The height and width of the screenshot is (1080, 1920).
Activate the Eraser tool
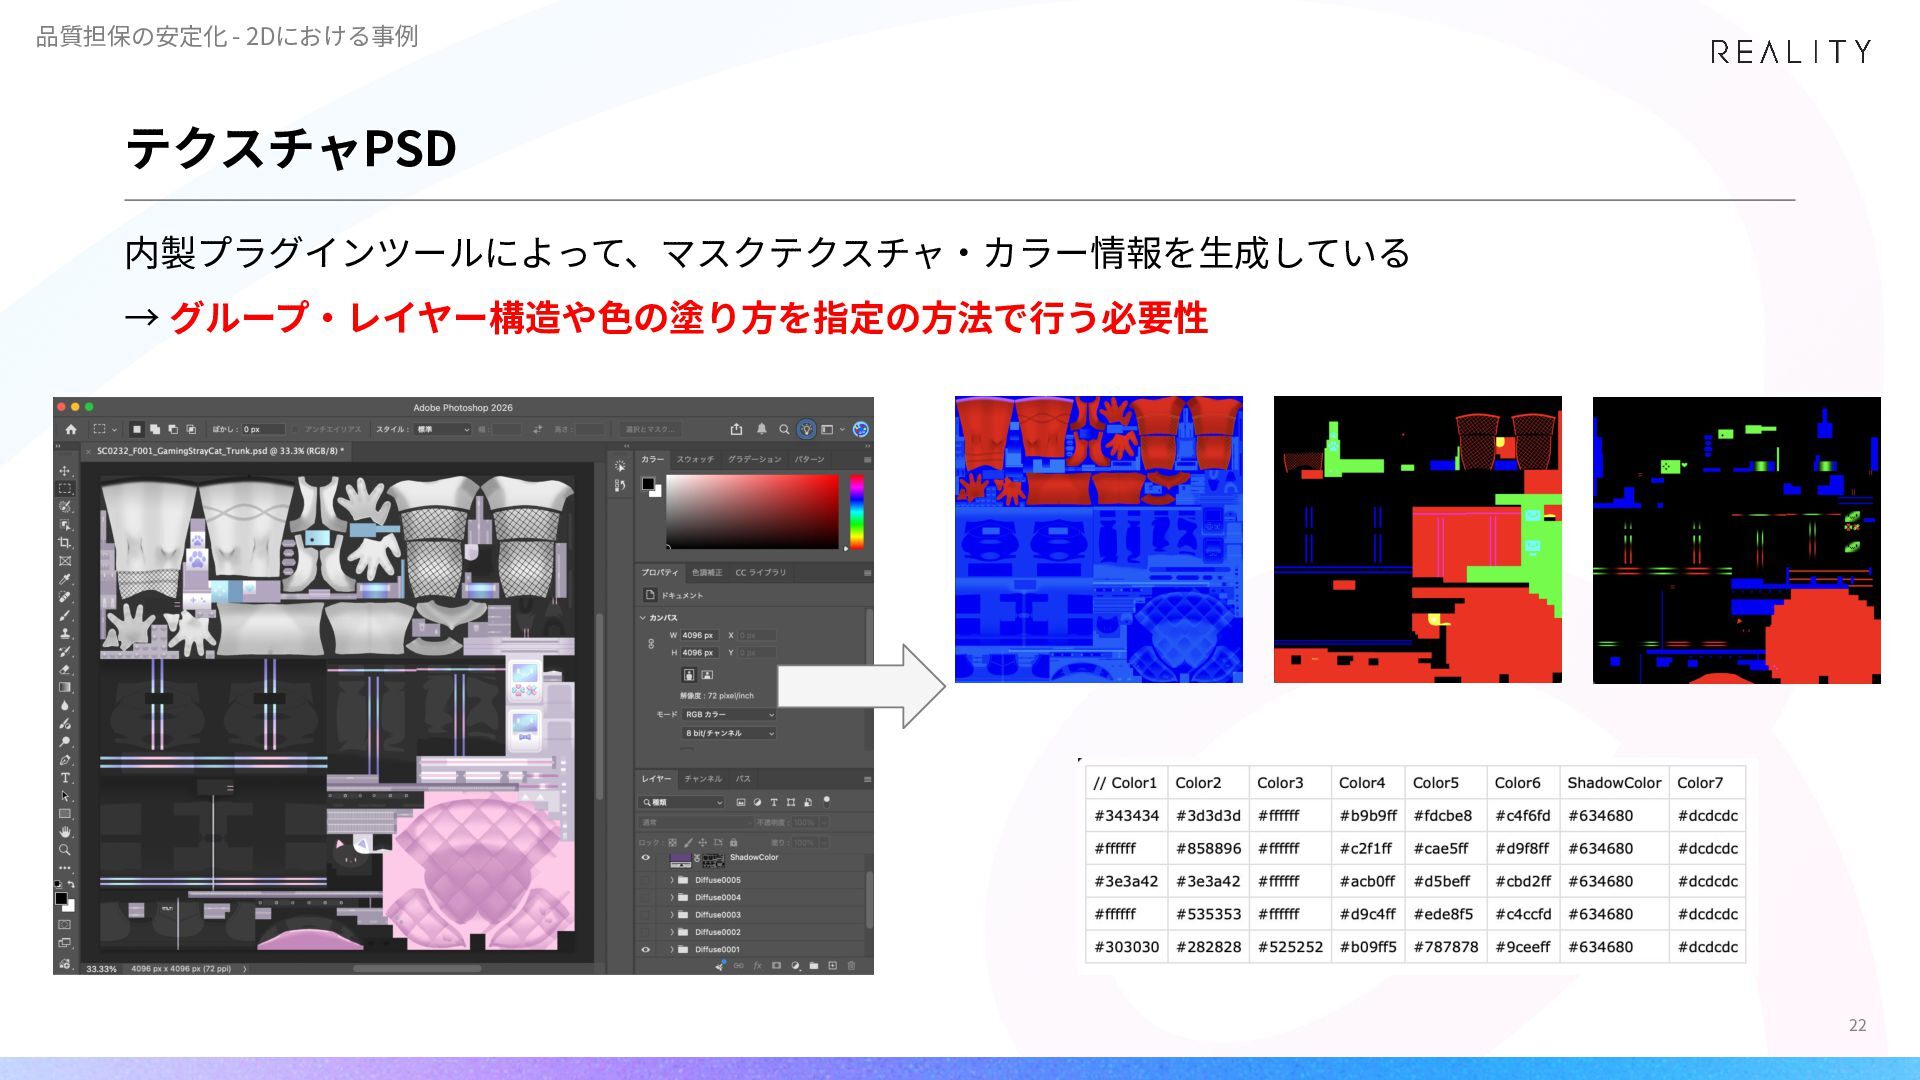[x=65, y=669]
